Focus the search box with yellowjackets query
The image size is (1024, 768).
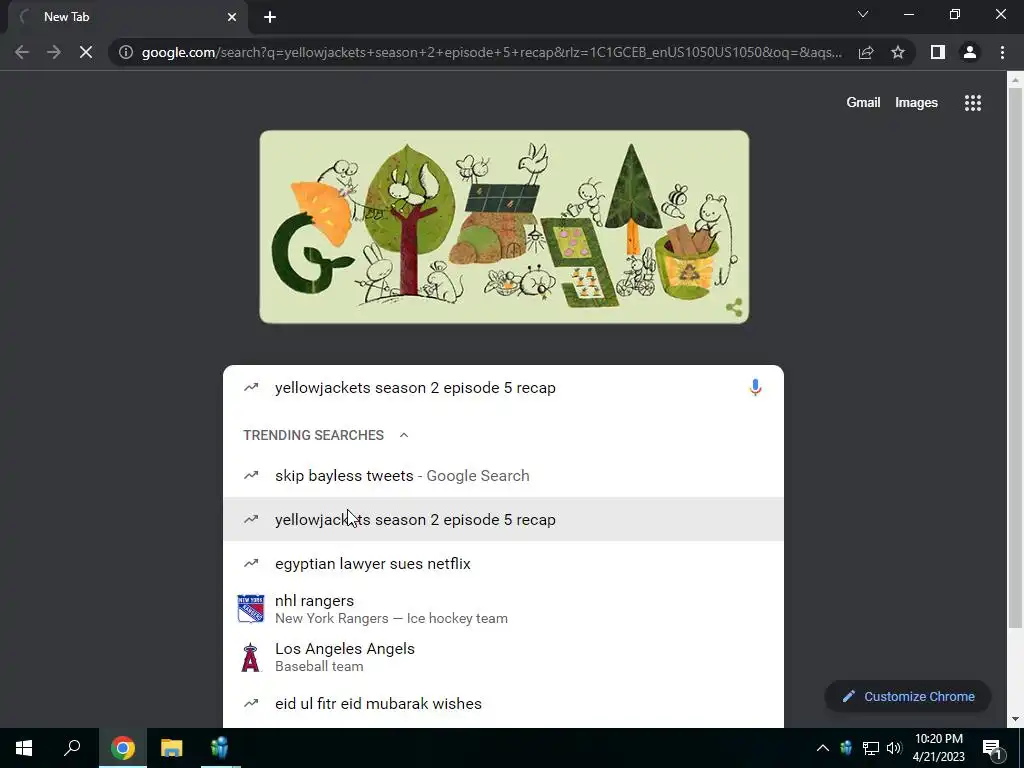point(504,387)
